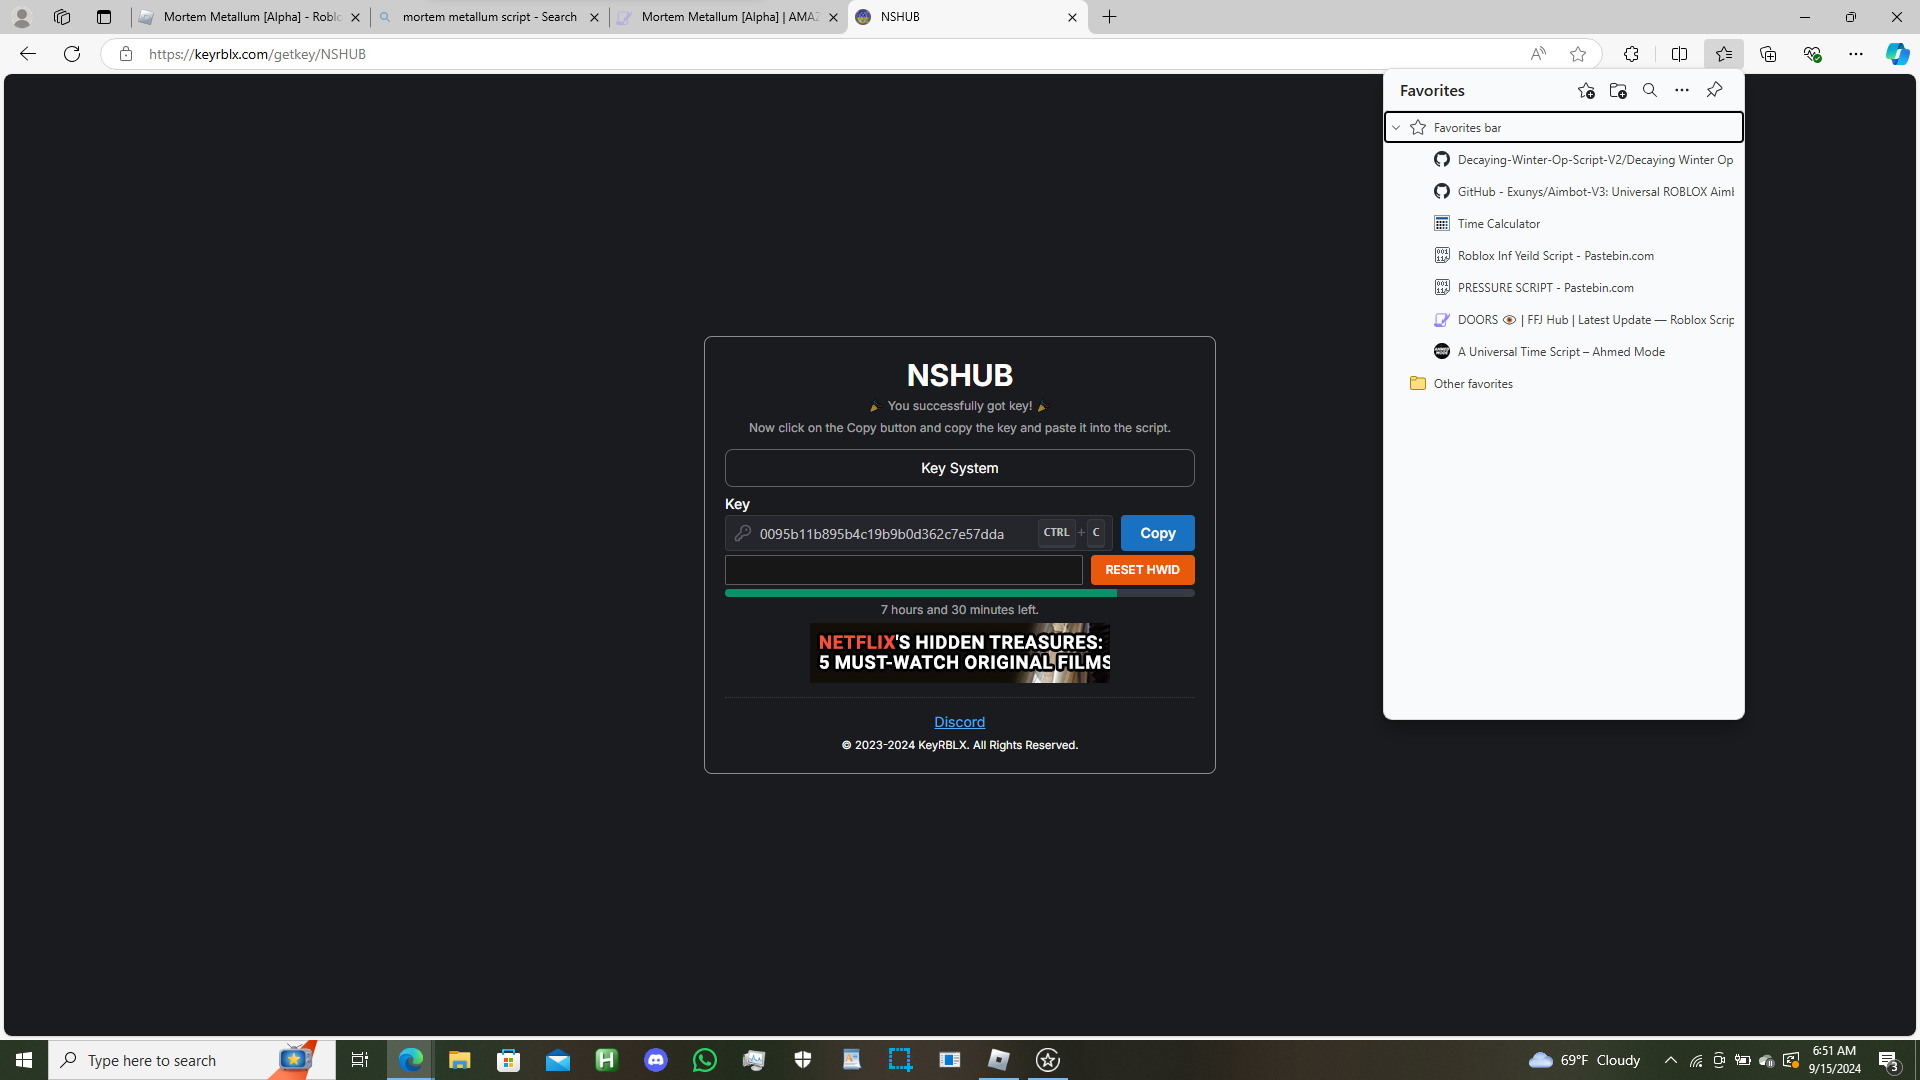Open the notification center

pyautogui.click(x=1888, y=1060)
